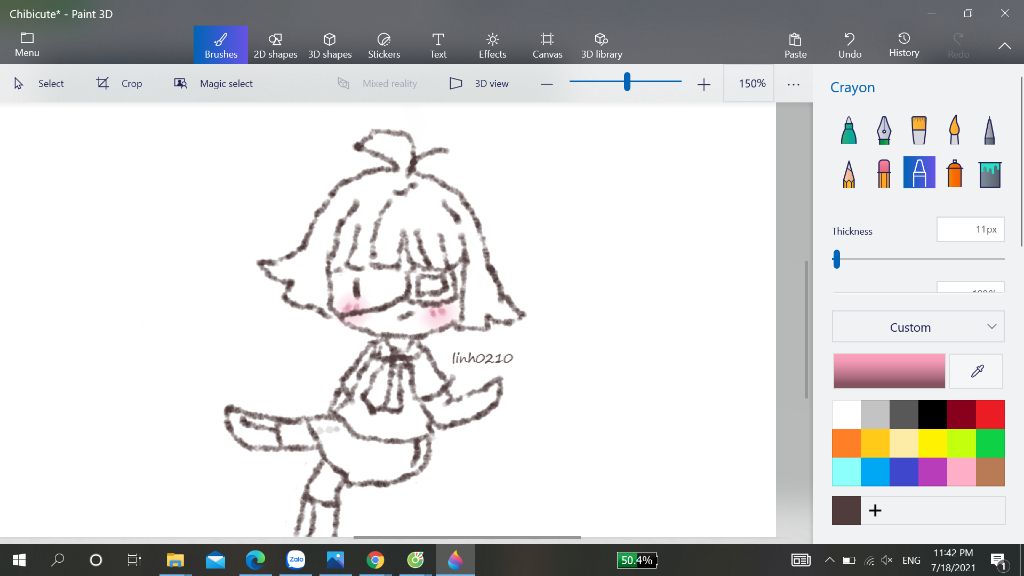Adjust the Thickness slider handle
This screenshot has width=1024, height=576.
click(837, 259)
